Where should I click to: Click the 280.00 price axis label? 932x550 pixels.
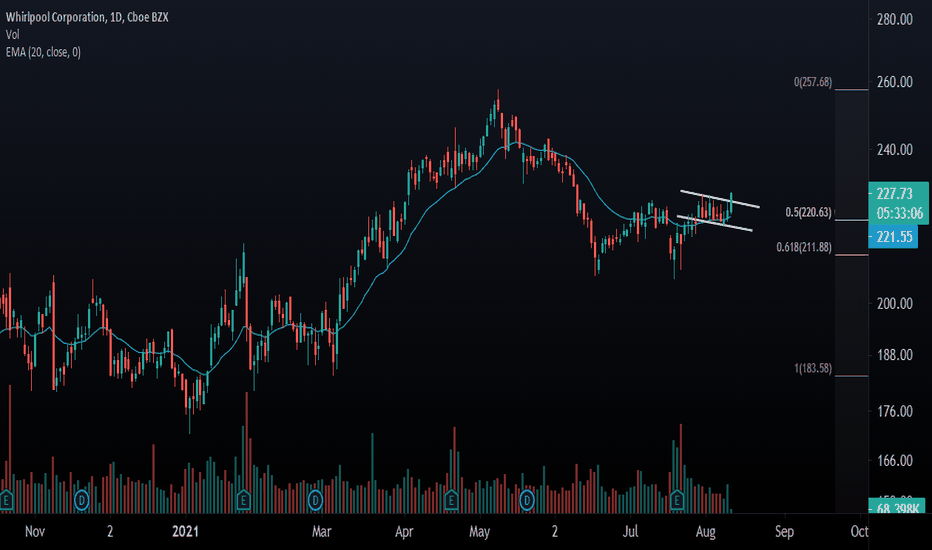895,20
